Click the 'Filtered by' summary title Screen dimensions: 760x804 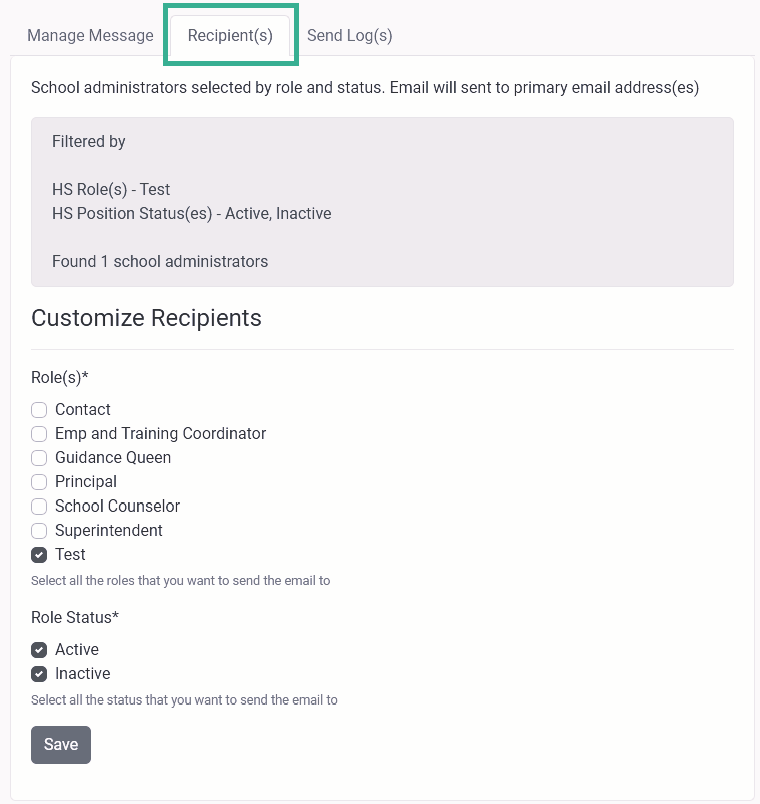89,142
